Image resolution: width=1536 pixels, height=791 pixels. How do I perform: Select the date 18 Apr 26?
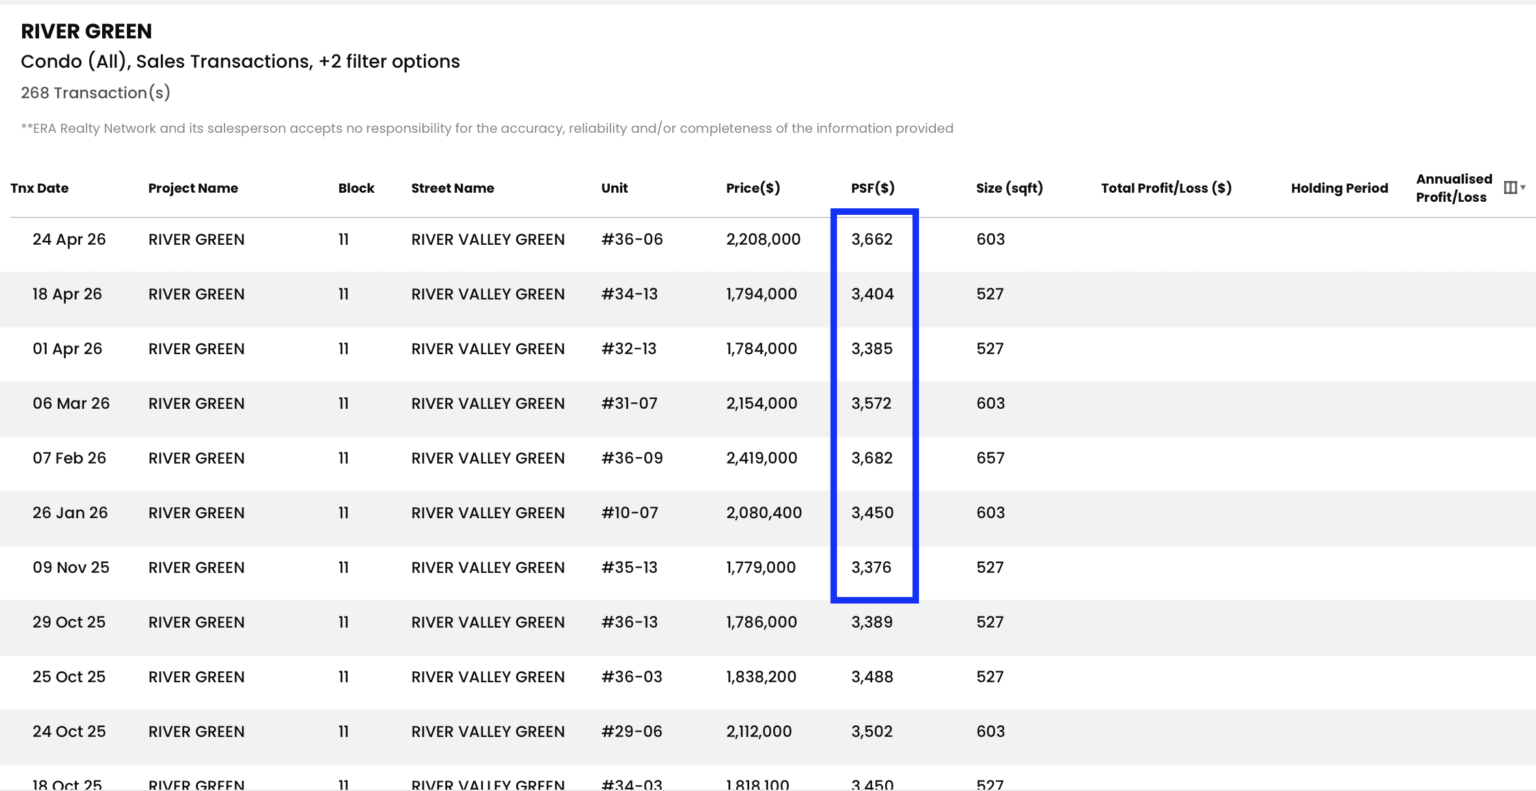(x=67, y=294)
